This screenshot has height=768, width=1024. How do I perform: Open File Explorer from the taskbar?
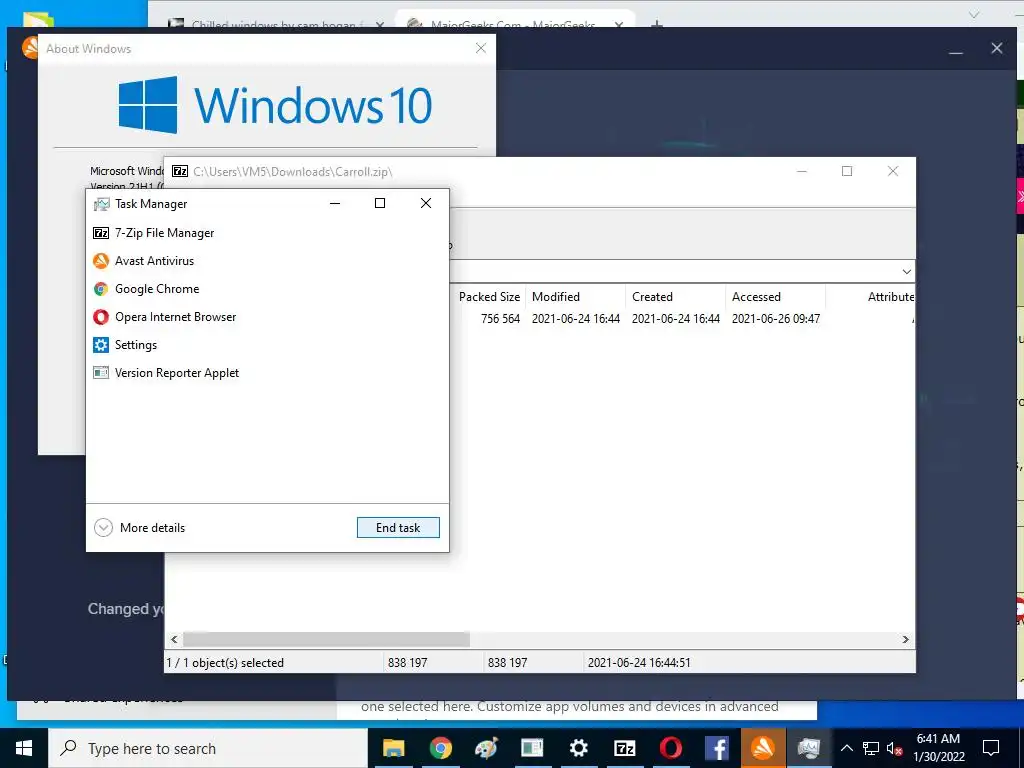point(394,748)
